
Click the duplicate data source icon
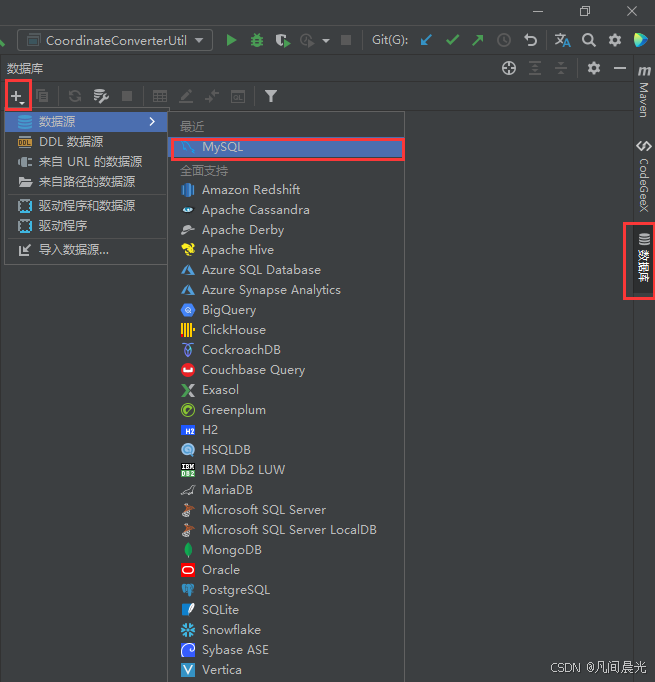coord(42,96)
